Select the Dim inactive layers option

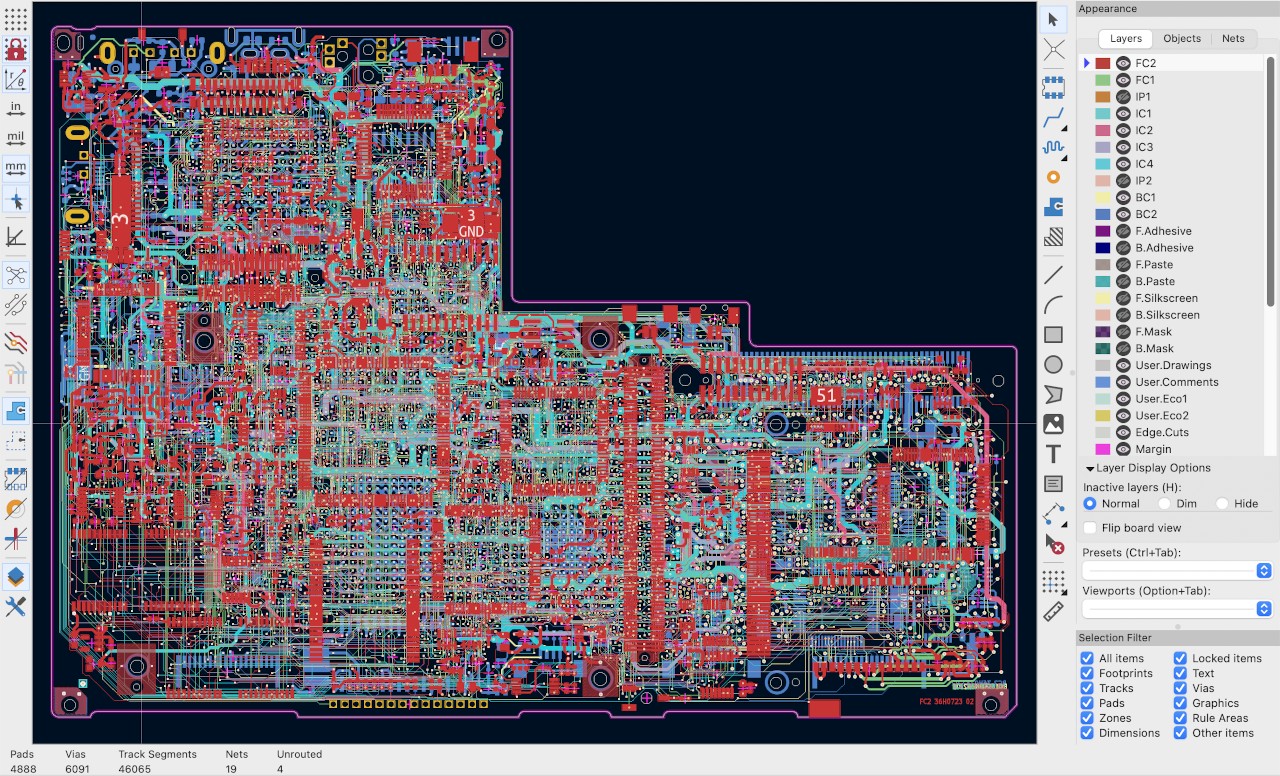pyautogui.click(x=1164, y=504)
